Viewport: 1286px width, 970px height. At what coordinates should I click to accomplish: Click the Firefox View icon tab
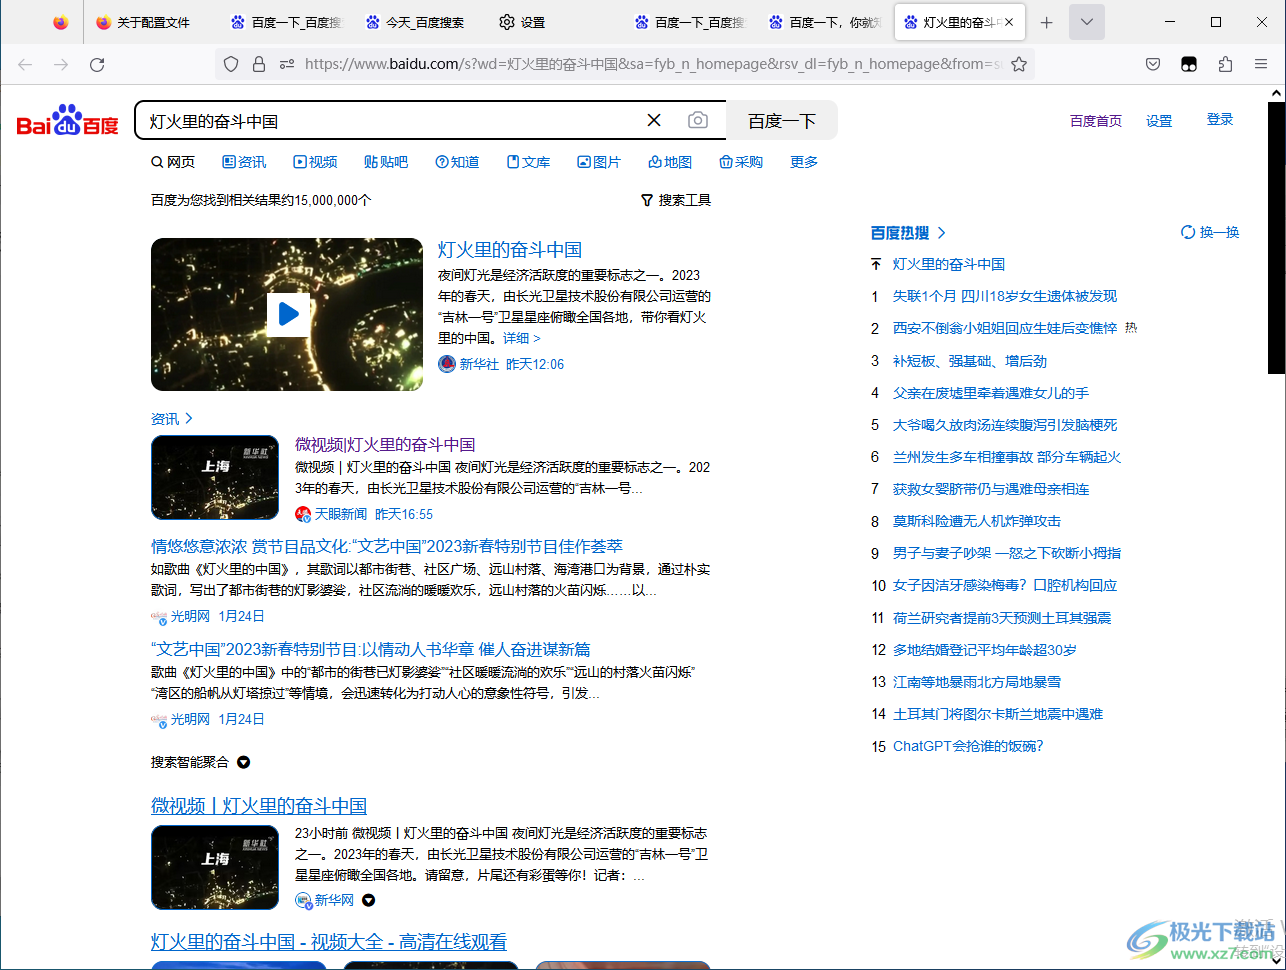point(61,22)
